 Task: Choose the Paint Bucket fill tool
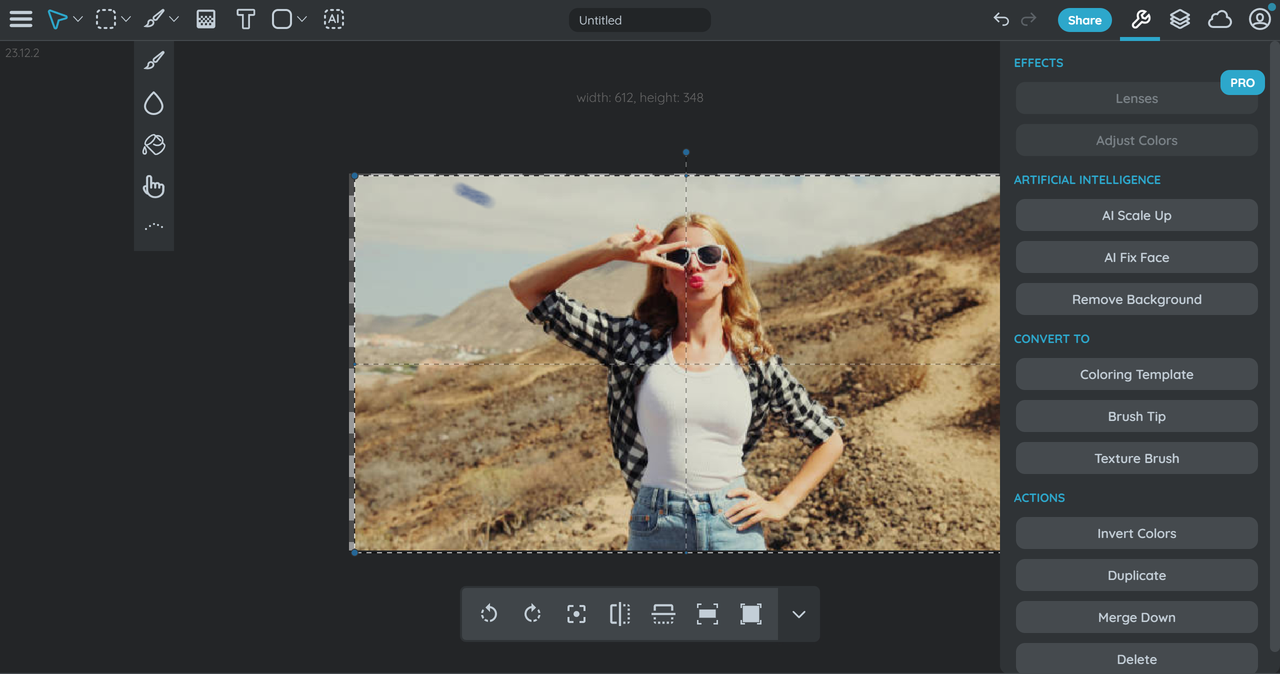153,145
